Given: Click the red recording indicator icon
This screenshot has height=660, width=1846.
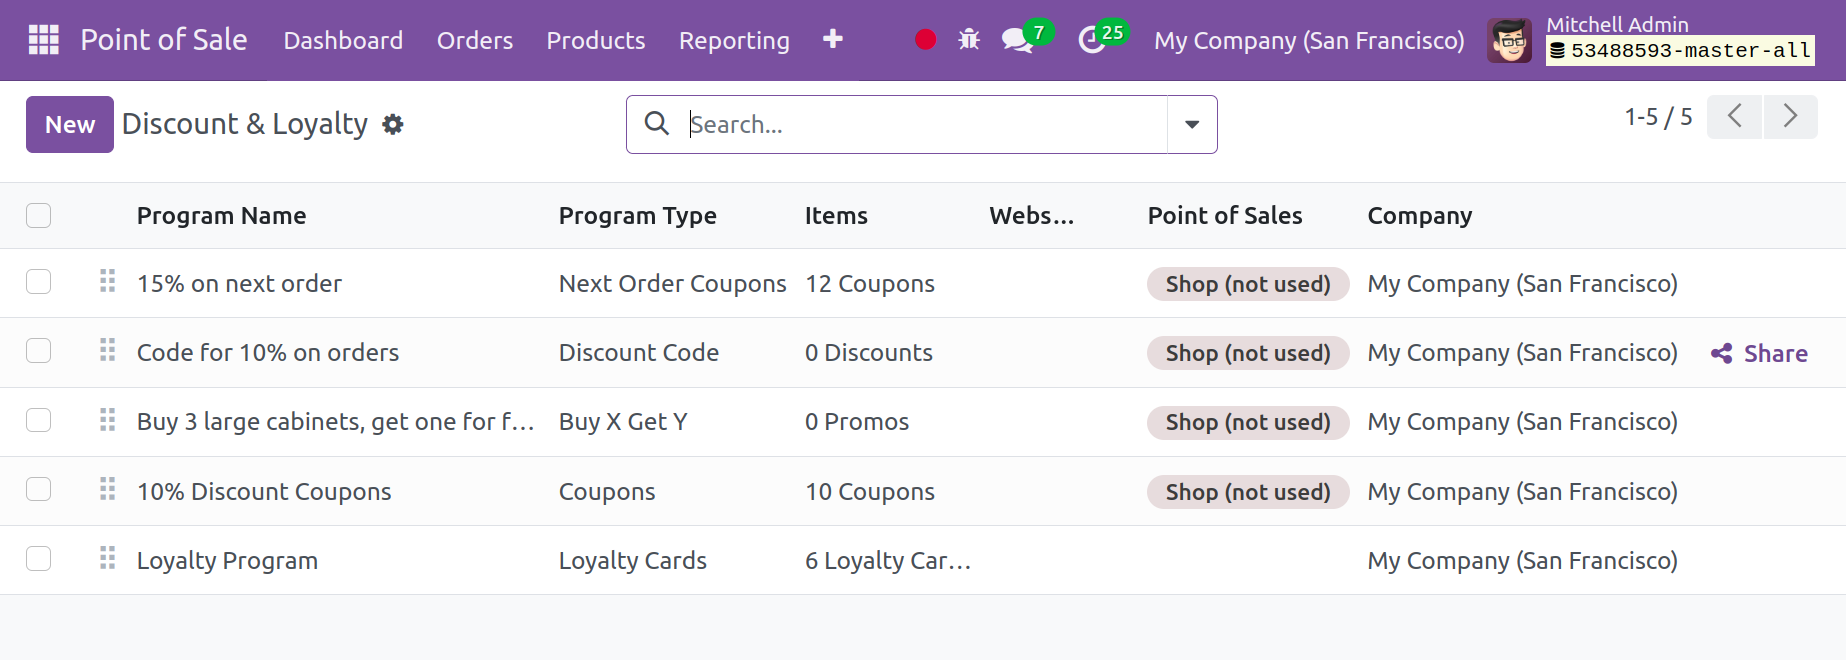Looking at the screenshot, I should pos(925,40).
